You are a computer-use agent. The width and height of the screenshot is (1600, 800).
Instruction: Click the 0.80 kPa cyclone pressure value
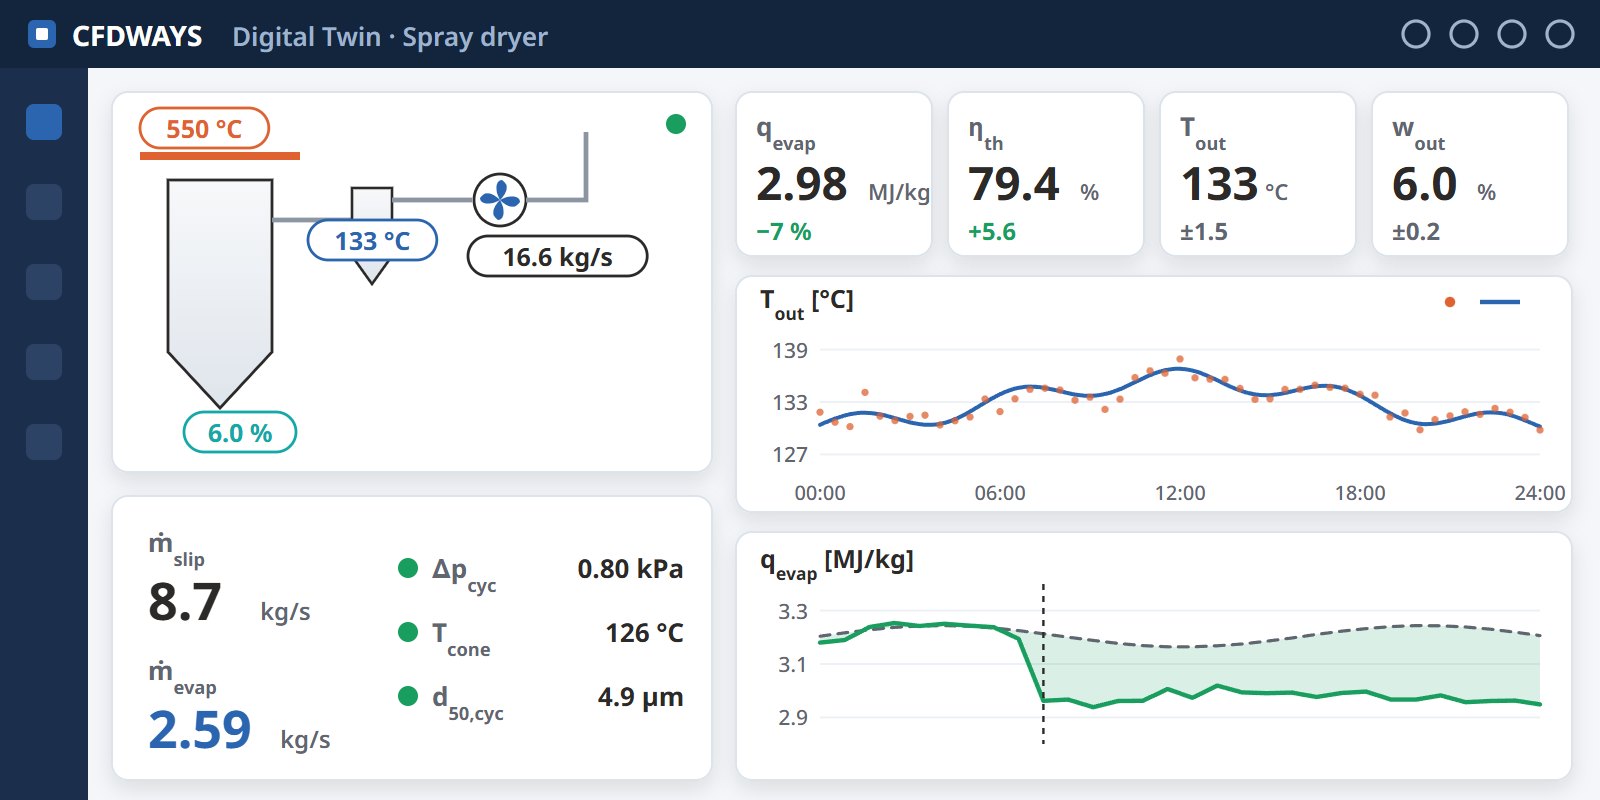point(630,569)
